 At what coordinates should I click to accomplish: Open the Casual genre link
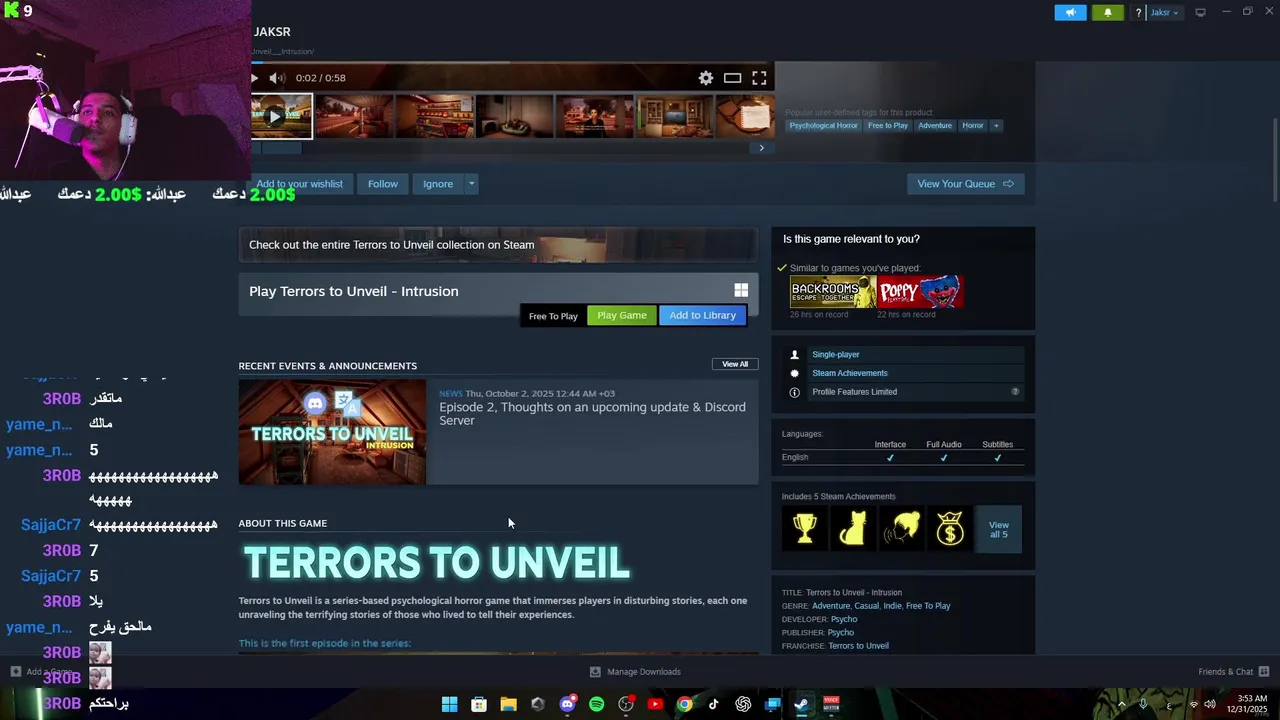[x=866, y=606]
